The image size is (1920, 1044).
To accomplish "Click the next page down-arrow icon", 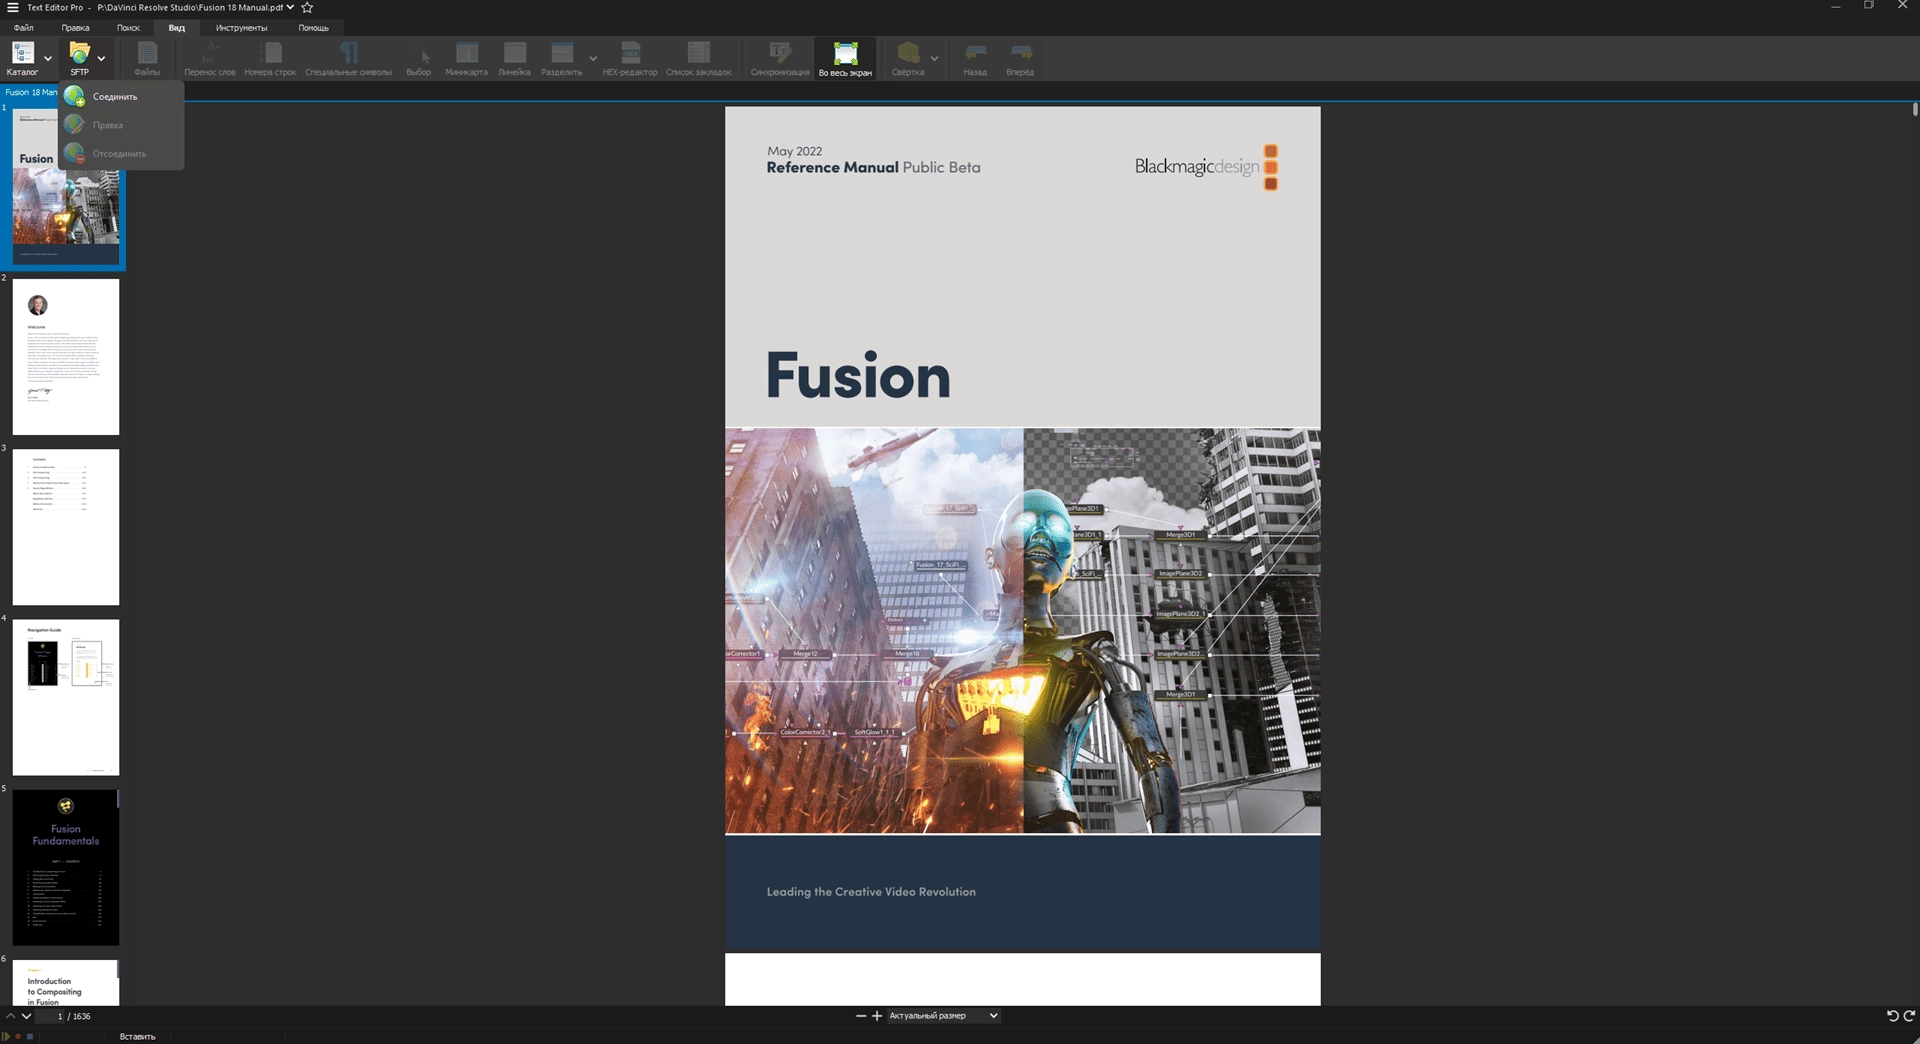I will point(27,1016).
